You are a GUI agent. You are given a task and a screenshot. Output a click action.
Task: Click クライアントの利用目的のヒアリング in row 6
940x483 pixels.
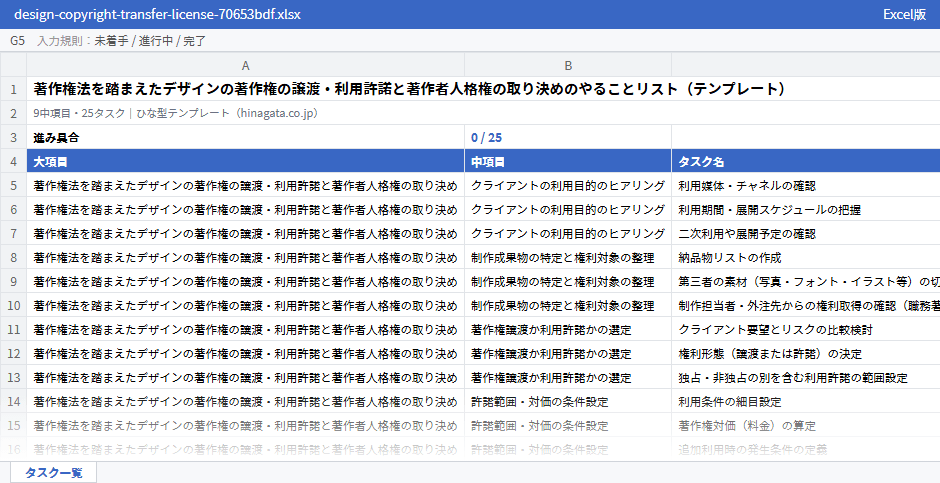click(568, 210)
